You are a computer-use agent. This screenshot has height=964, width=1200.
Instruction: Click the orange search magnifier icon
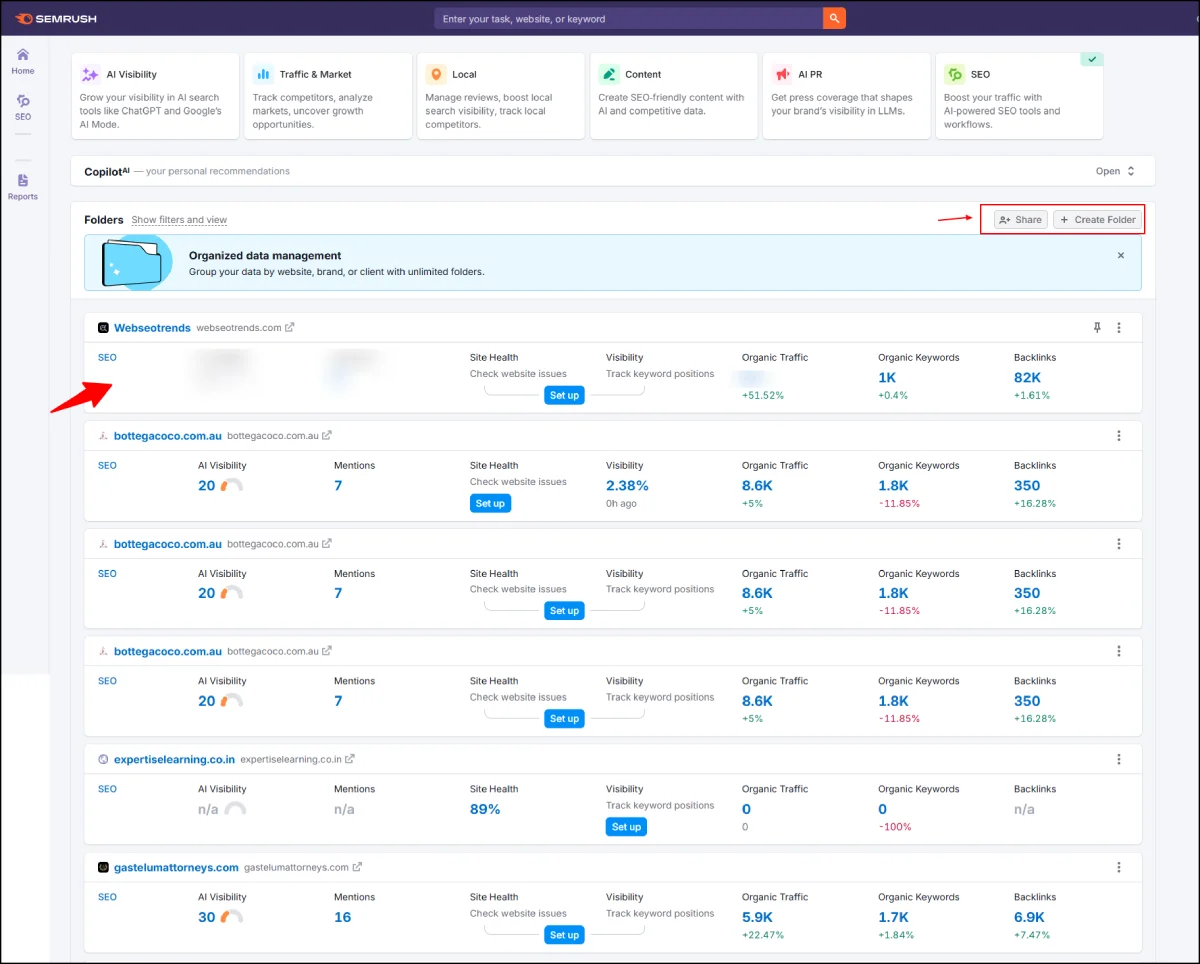834,18
